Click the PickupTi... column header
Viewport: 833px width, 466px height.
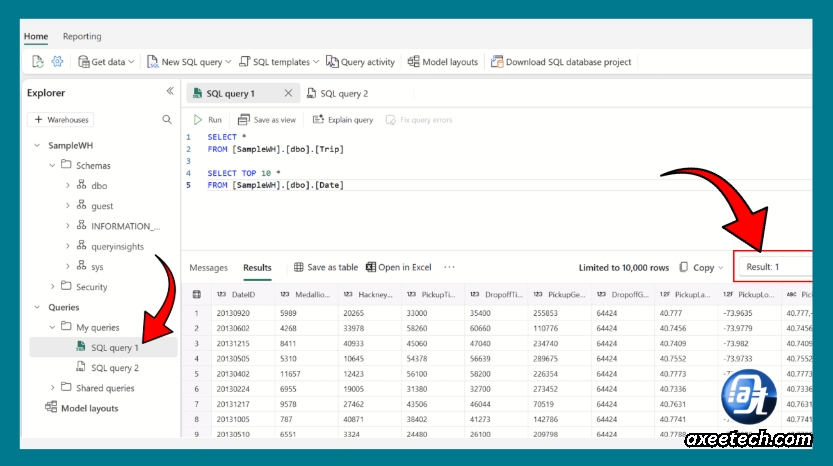click(x=432, y=294)
